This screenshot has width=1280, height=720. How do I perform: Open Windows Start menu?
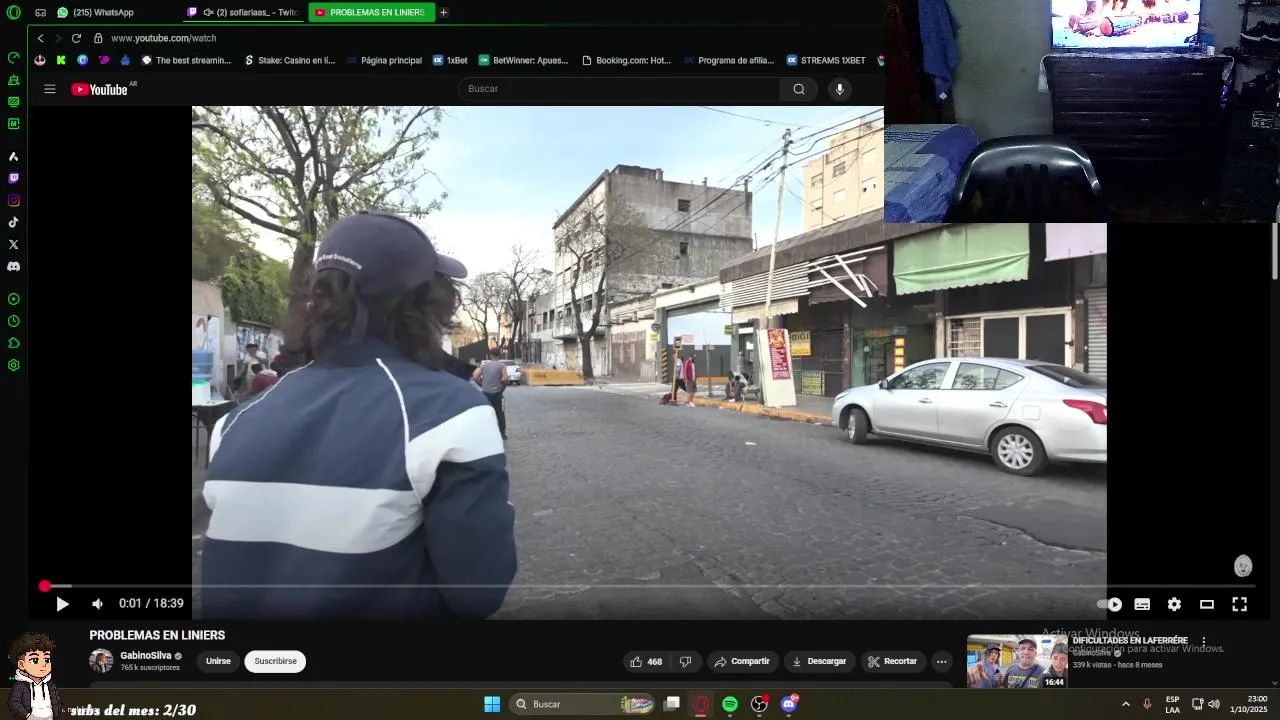pyautogui.click(x=492, y=704)
